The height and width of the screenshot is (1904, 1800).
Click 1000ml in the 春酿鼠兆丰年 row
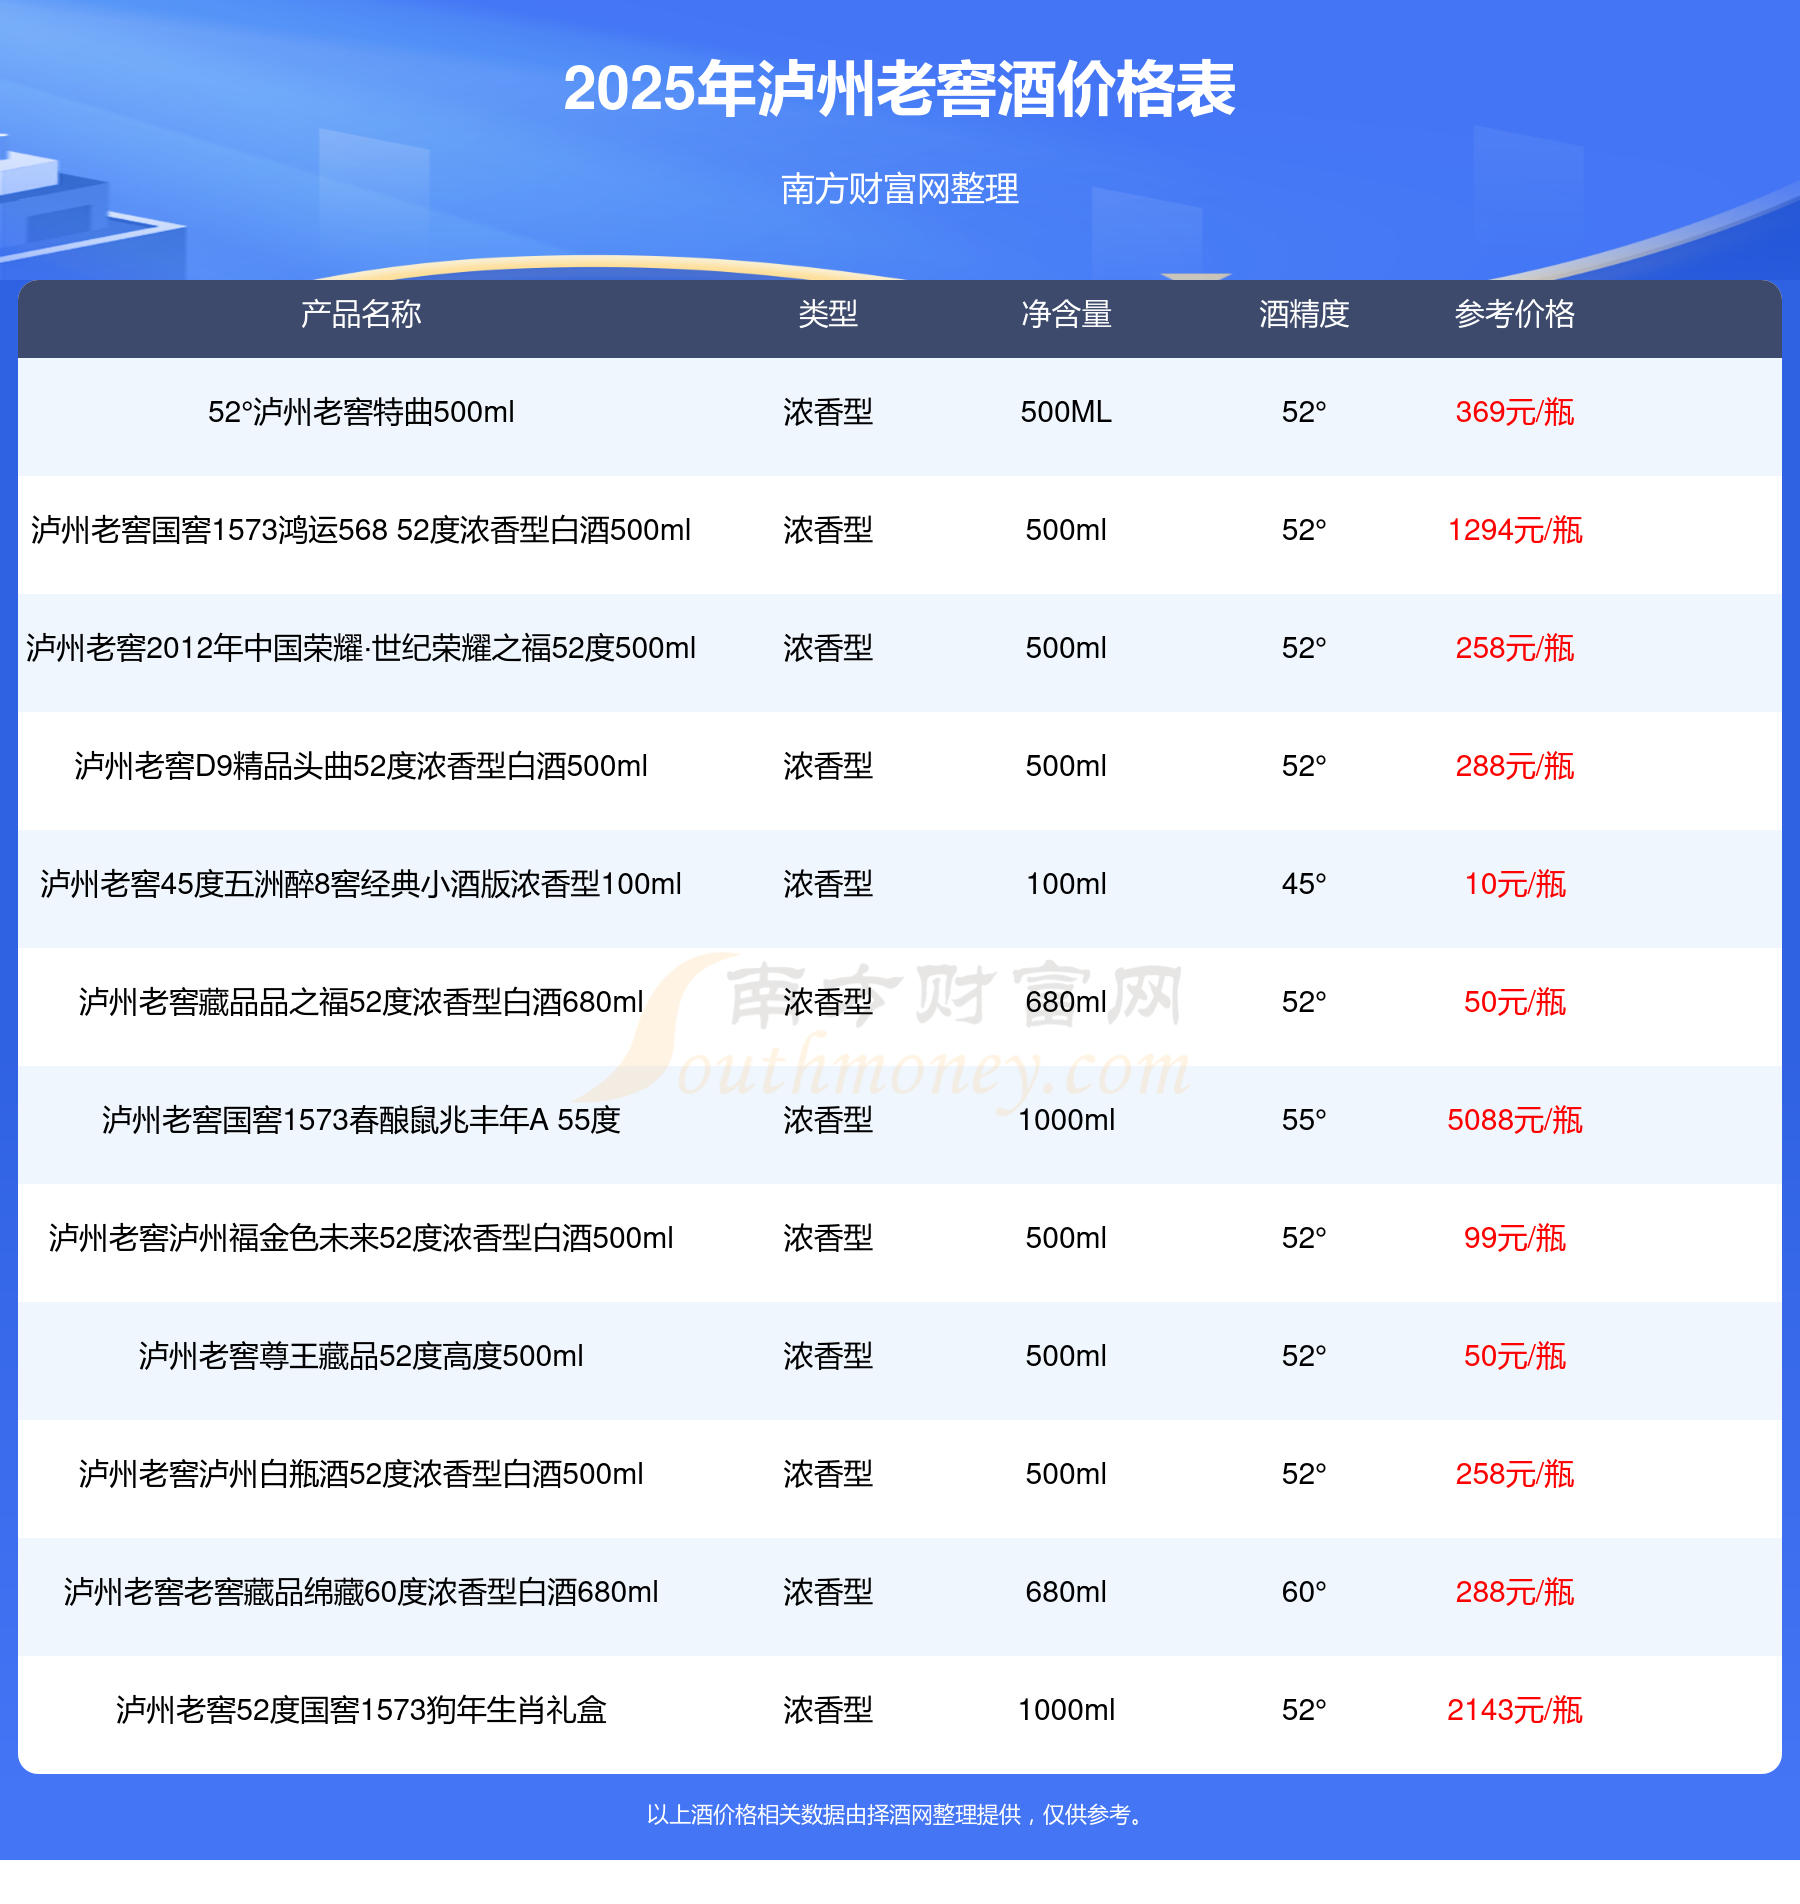point(1066,1120)
